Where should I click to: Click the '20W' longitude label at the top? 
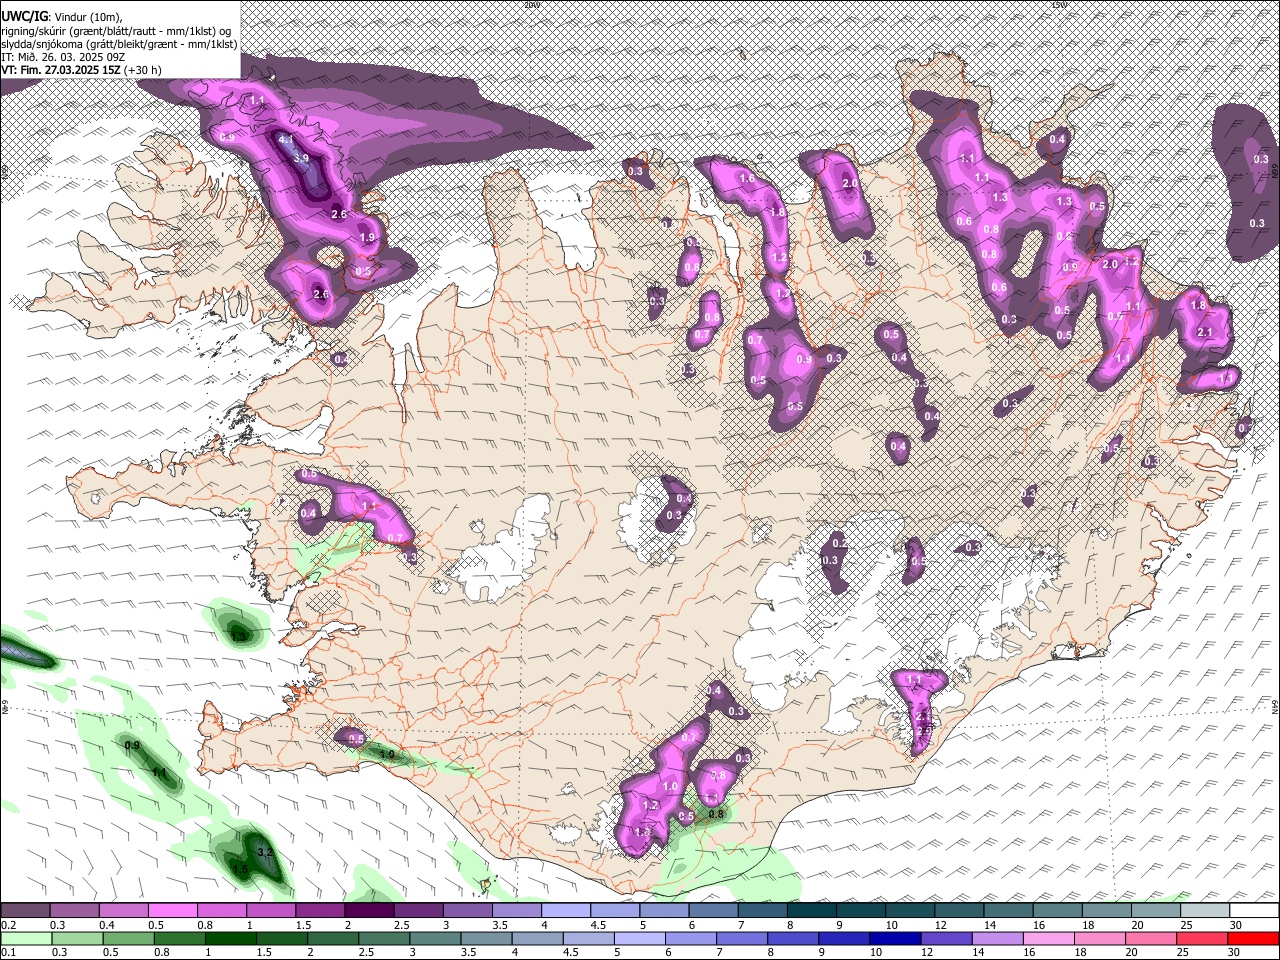click(532, 5)
